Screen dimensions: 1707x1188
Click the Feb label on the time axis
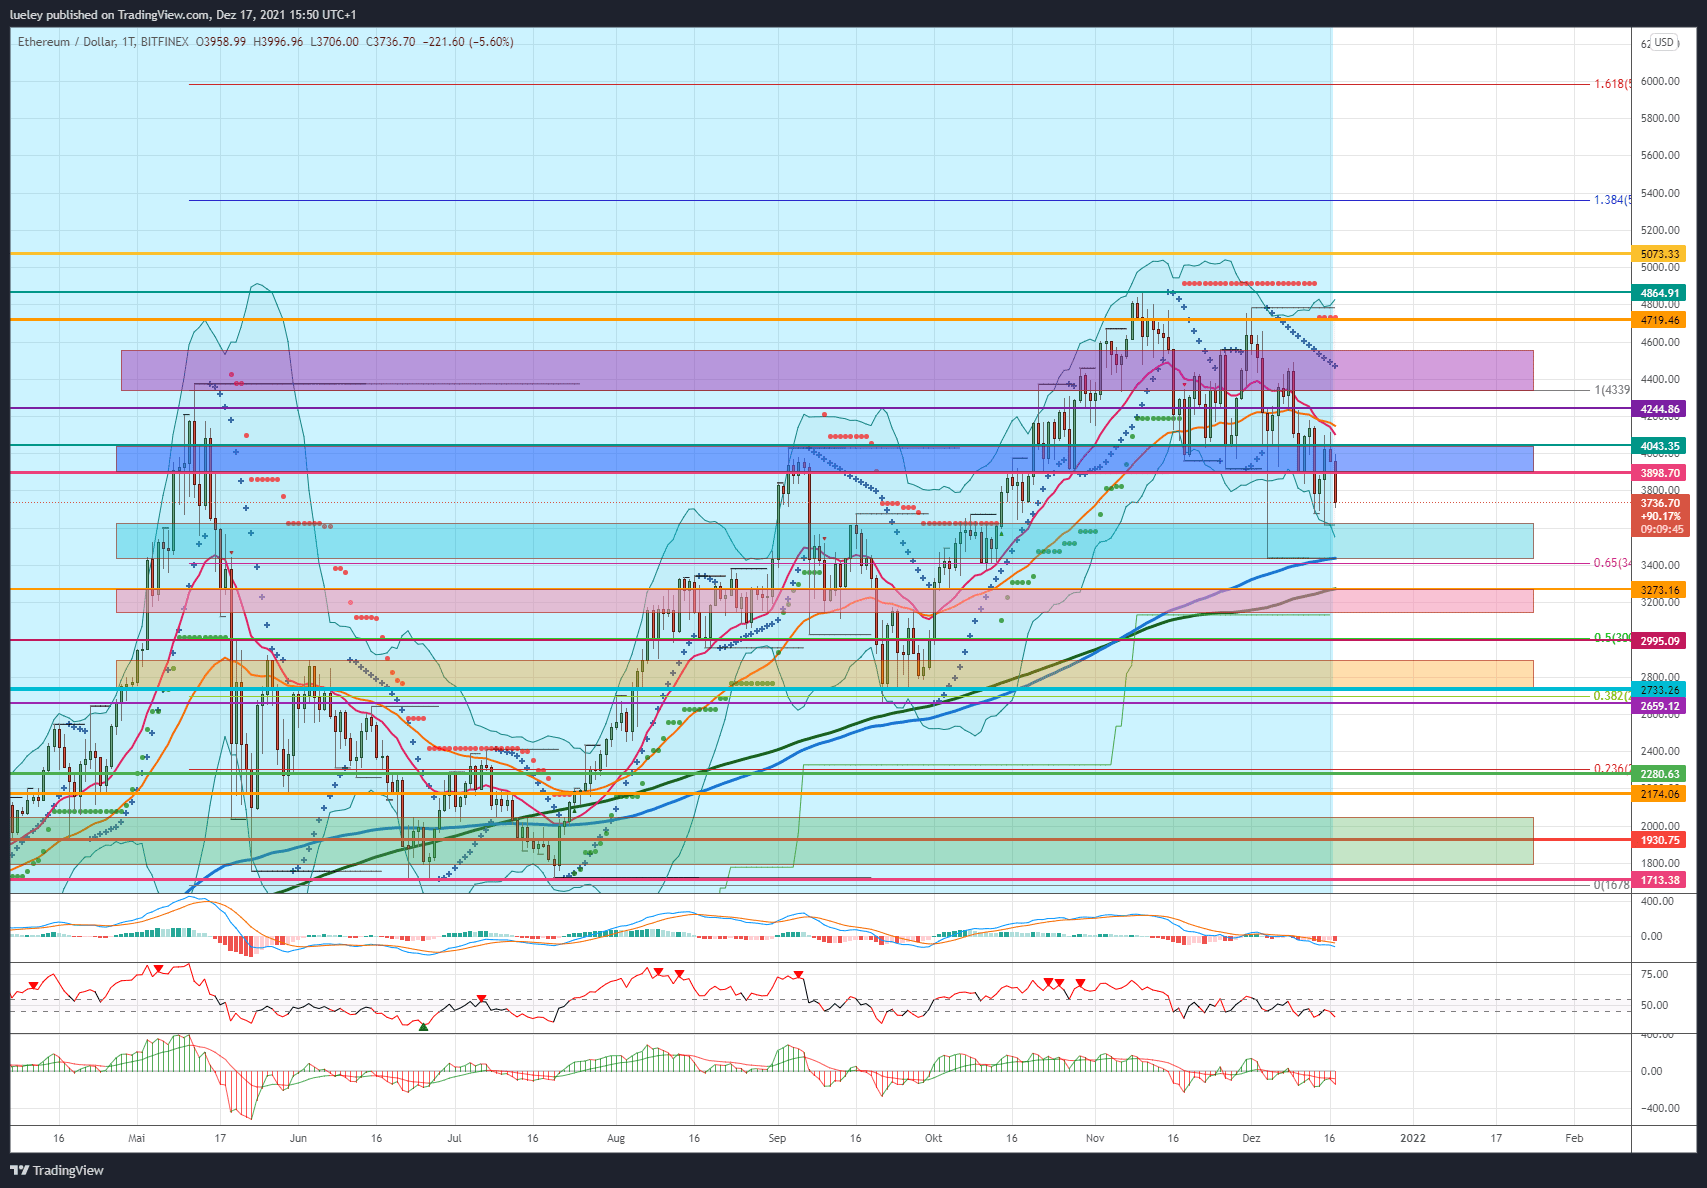[x=1574, y=1138]
